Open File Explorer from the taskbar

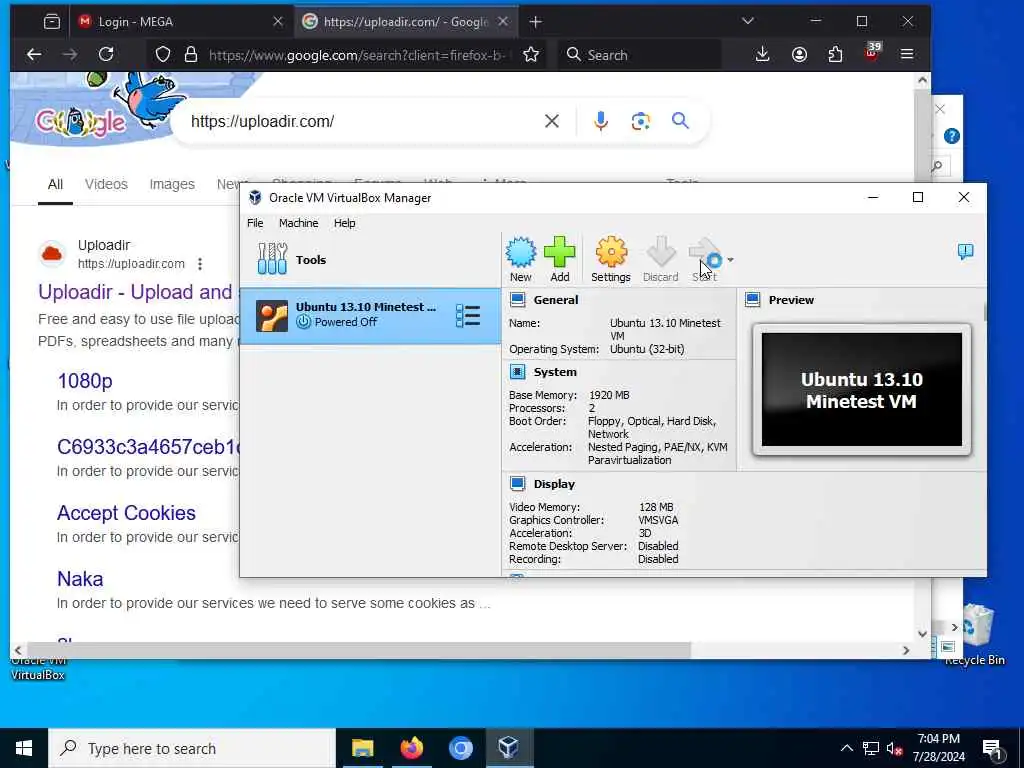click(x=362, y=748)
